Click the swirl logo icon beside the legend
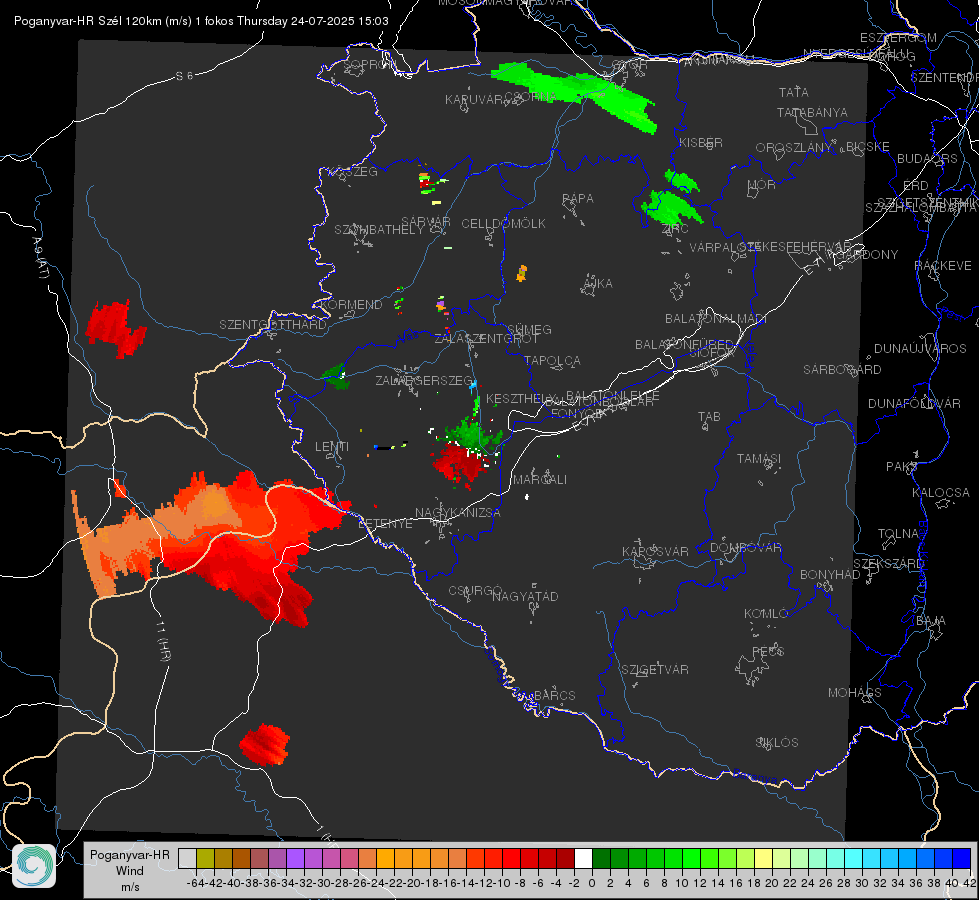979x900 pixels. click(34, 866)
